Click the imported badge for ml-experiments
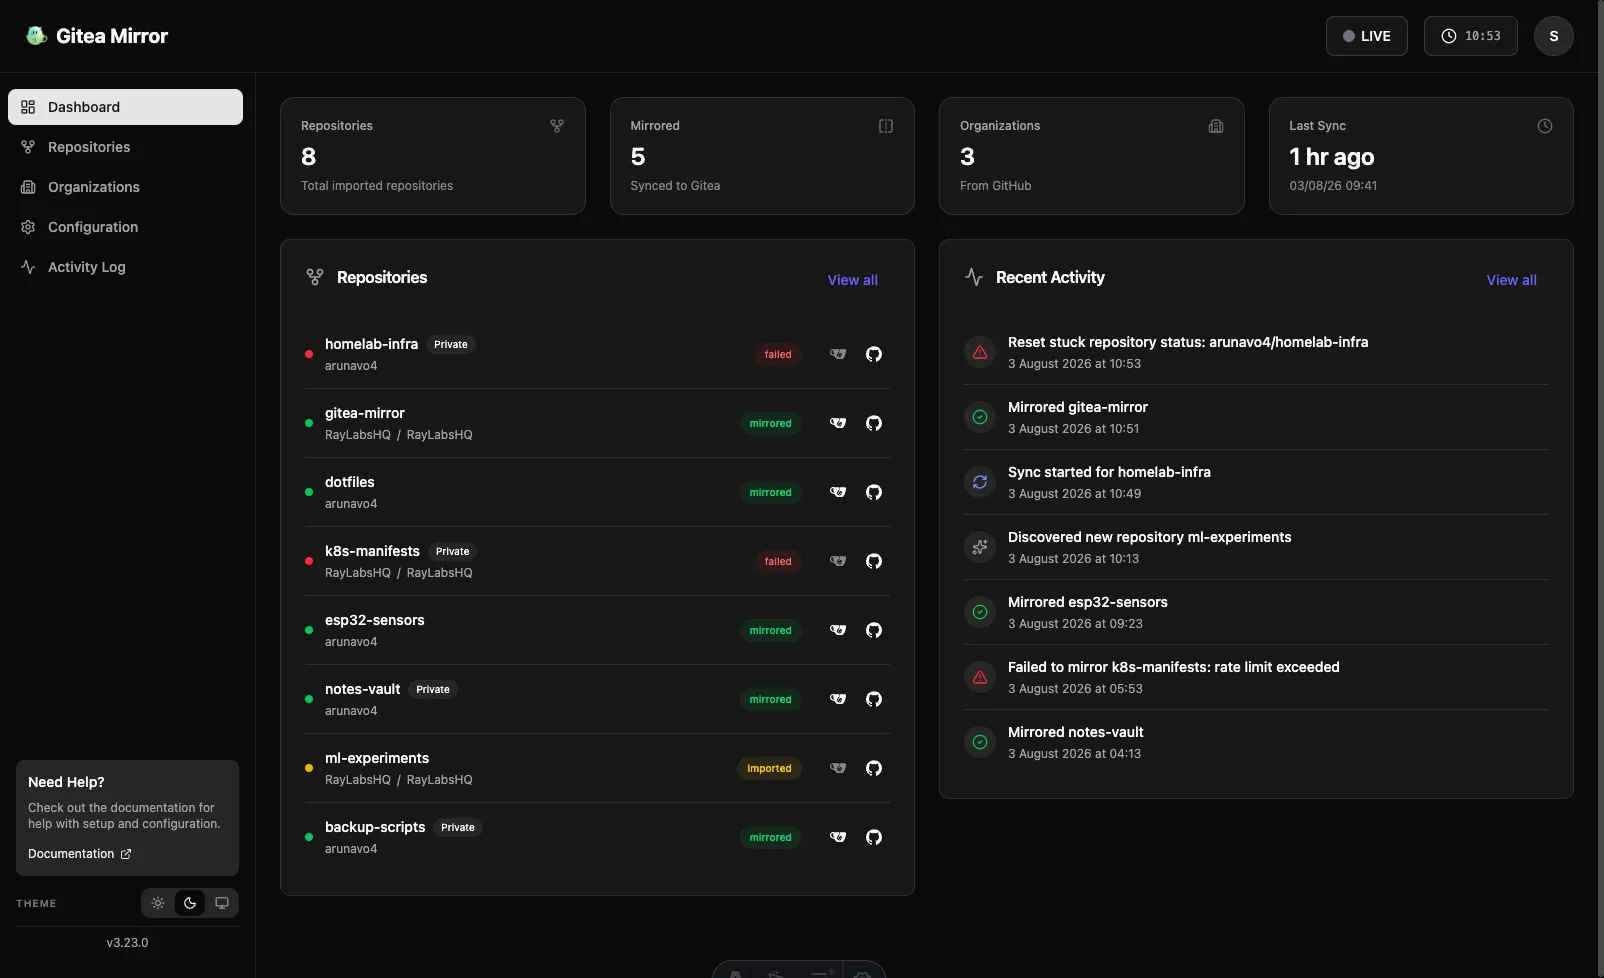1604x978 pixels. click(769, 768)
